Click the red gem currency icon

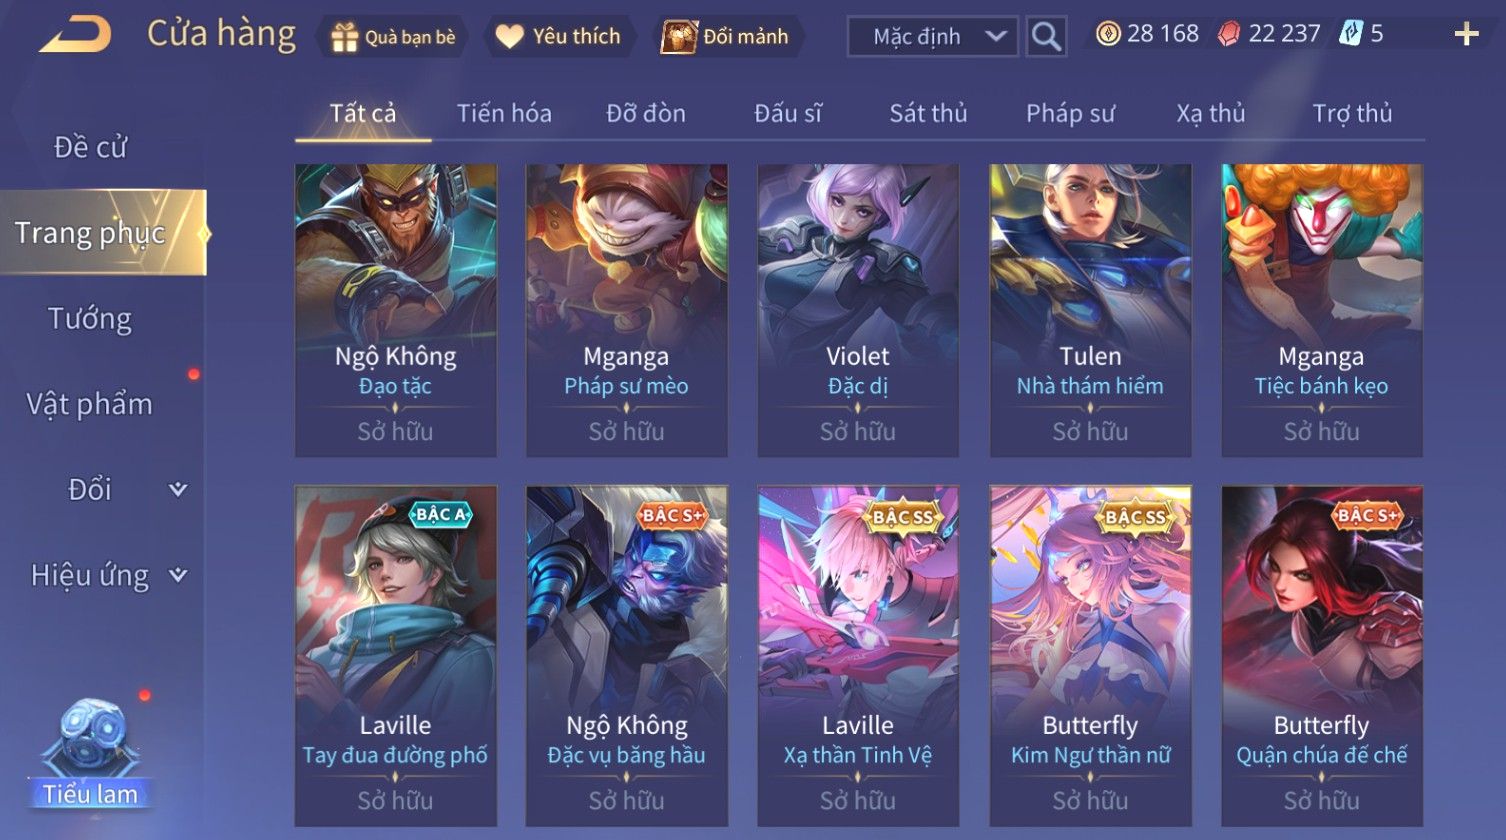1228,34
